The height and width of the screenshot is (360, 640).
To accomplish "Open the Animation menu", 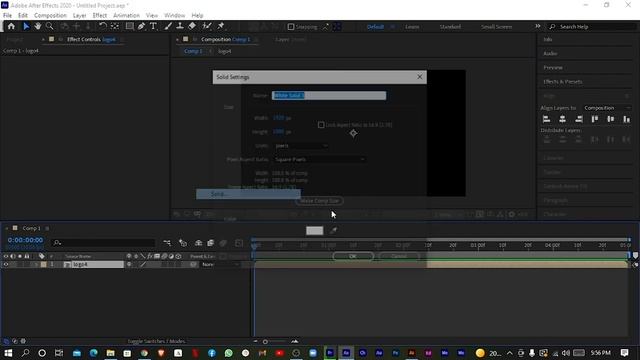I will tap(126, 15).
